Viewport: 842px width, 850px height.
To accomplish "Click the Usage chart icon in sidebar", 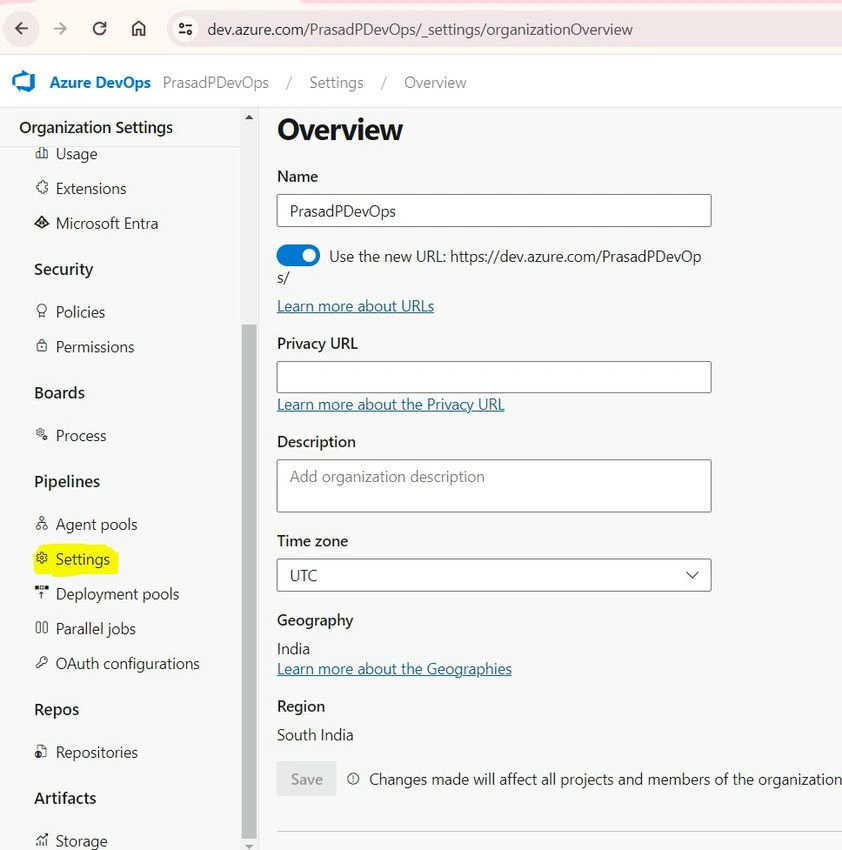I will click(x=42, y=153).
